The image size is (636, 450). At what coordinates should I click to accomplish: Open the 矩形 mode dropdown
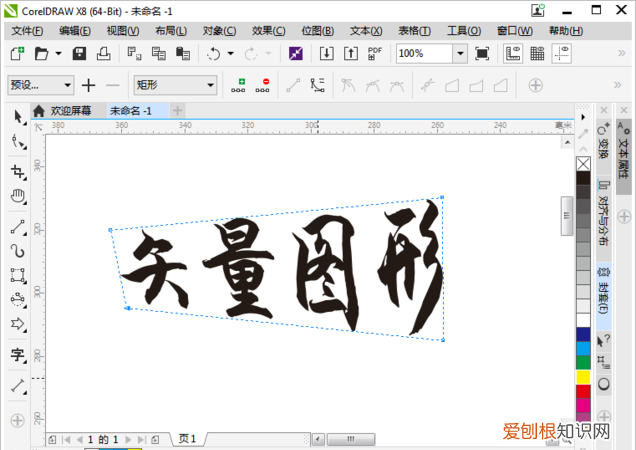click(x=175, y=85)
